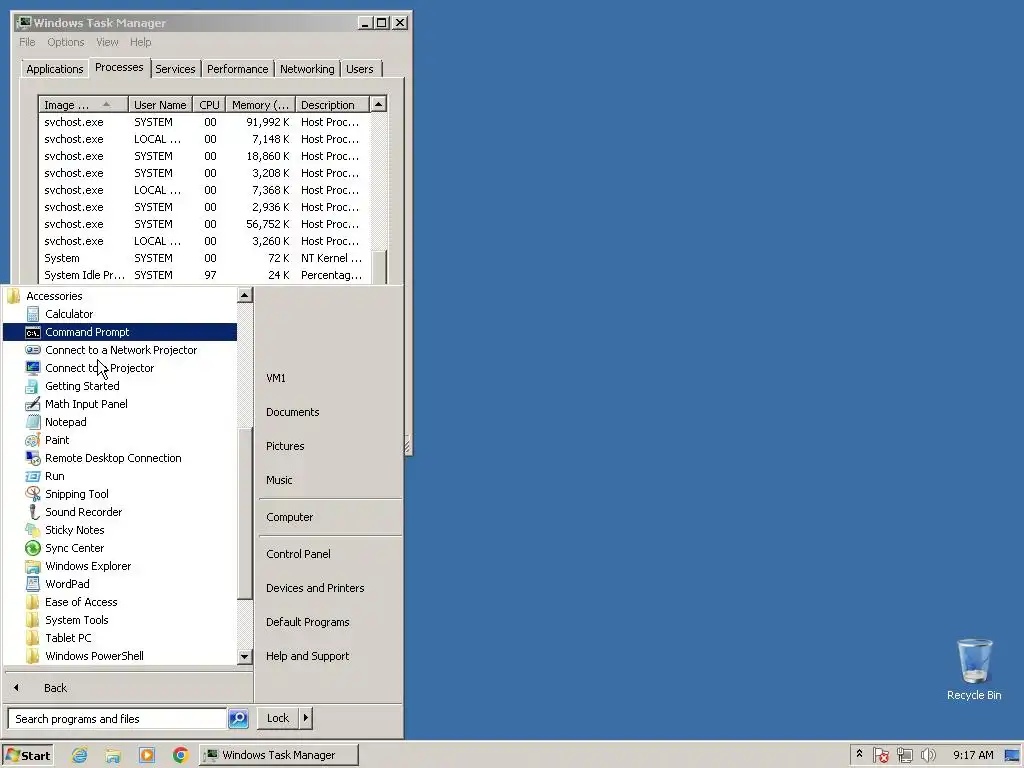1024x768 pixels.
Task: Launch Math Input Panel
Action: [x=86, y=404]
